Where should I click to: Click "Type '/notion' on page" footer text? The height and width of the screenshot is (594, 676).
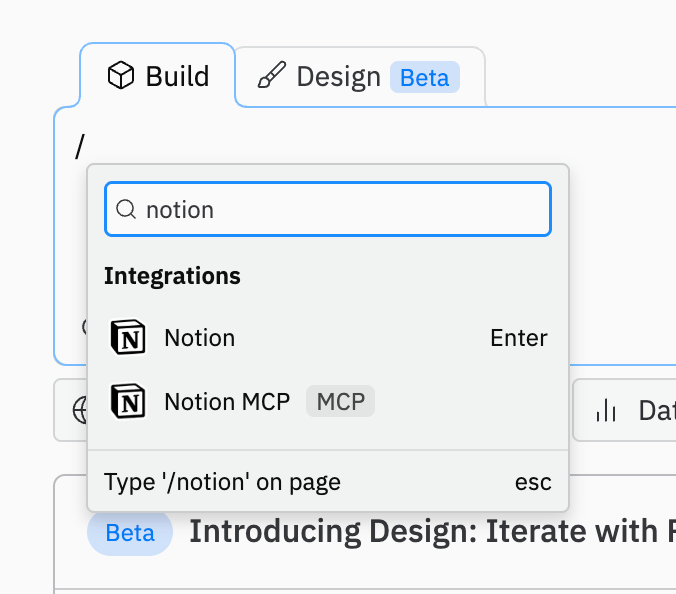[x=222, y=482]
